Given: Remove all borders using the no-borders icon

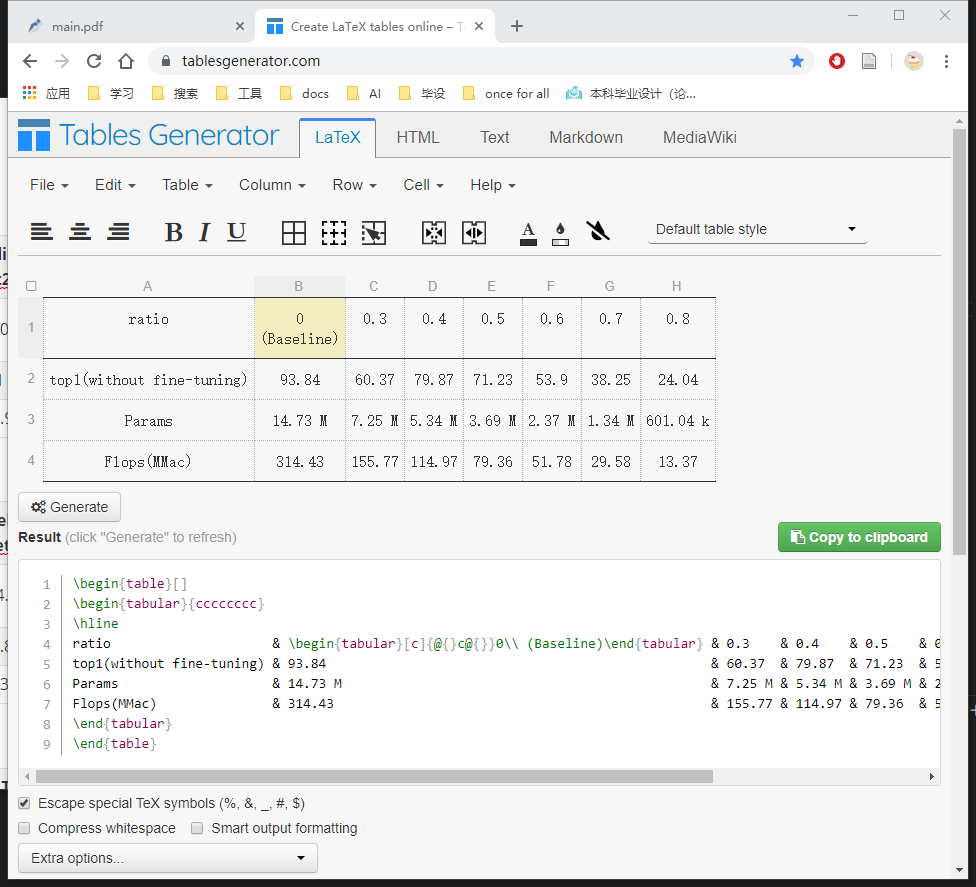Looking at the screenshot, I should (x=334, y=231).
